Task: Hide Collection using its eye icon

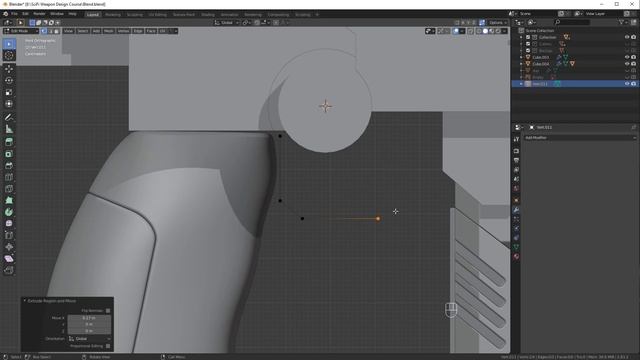Action: tap(627, 37)
